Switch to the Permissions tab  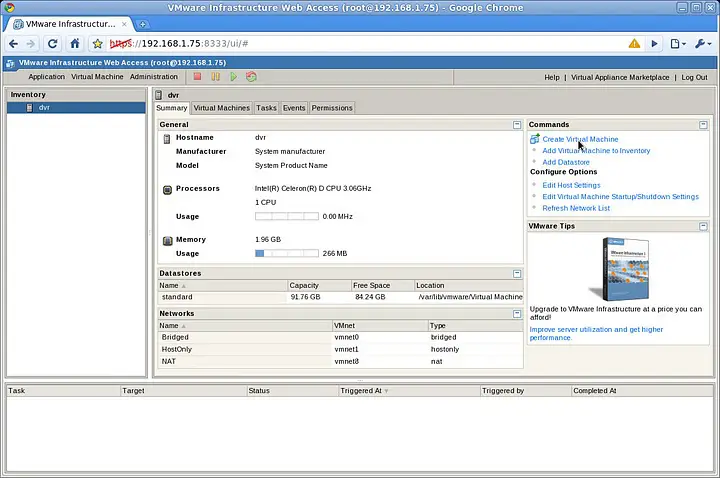tap(332, 108)
